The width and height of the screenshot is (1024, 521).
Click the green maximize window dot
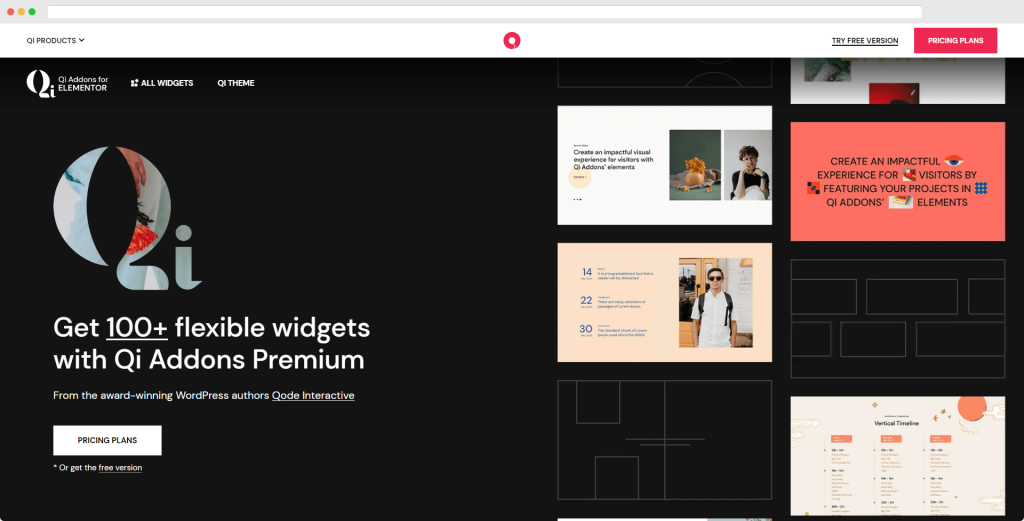(32, 12)
